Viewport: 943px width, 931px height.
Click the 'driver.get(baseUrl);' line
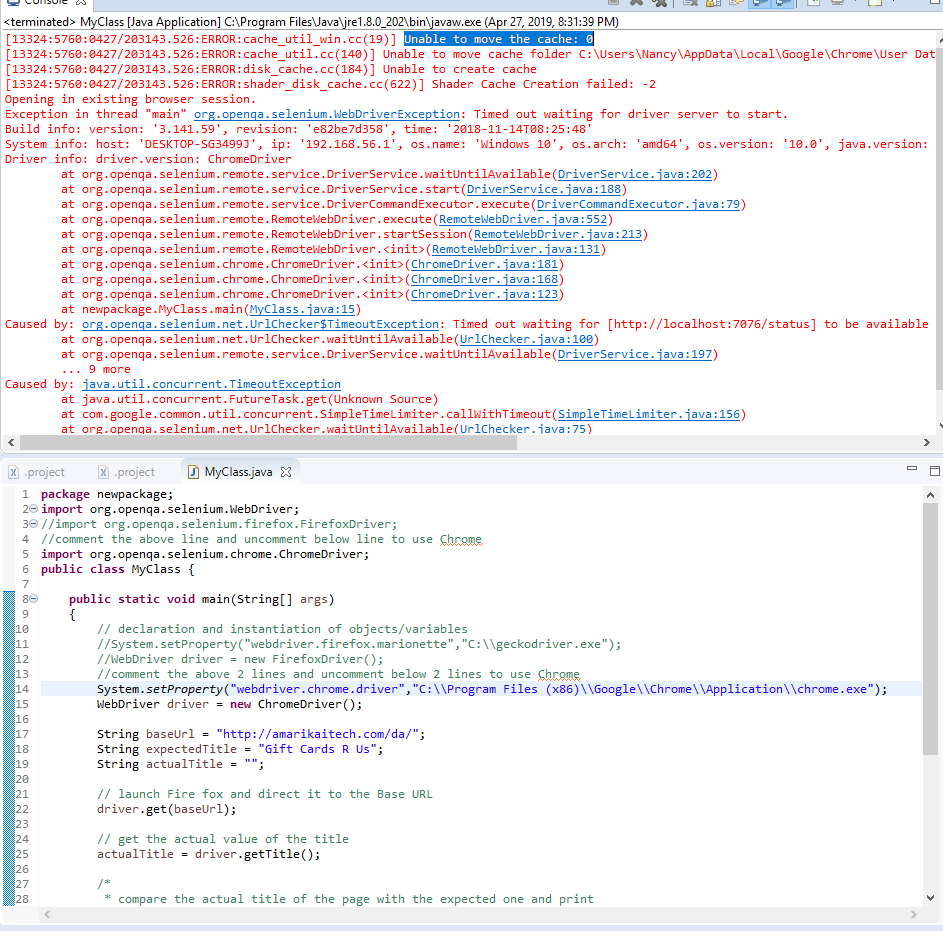tap(167, 810)
